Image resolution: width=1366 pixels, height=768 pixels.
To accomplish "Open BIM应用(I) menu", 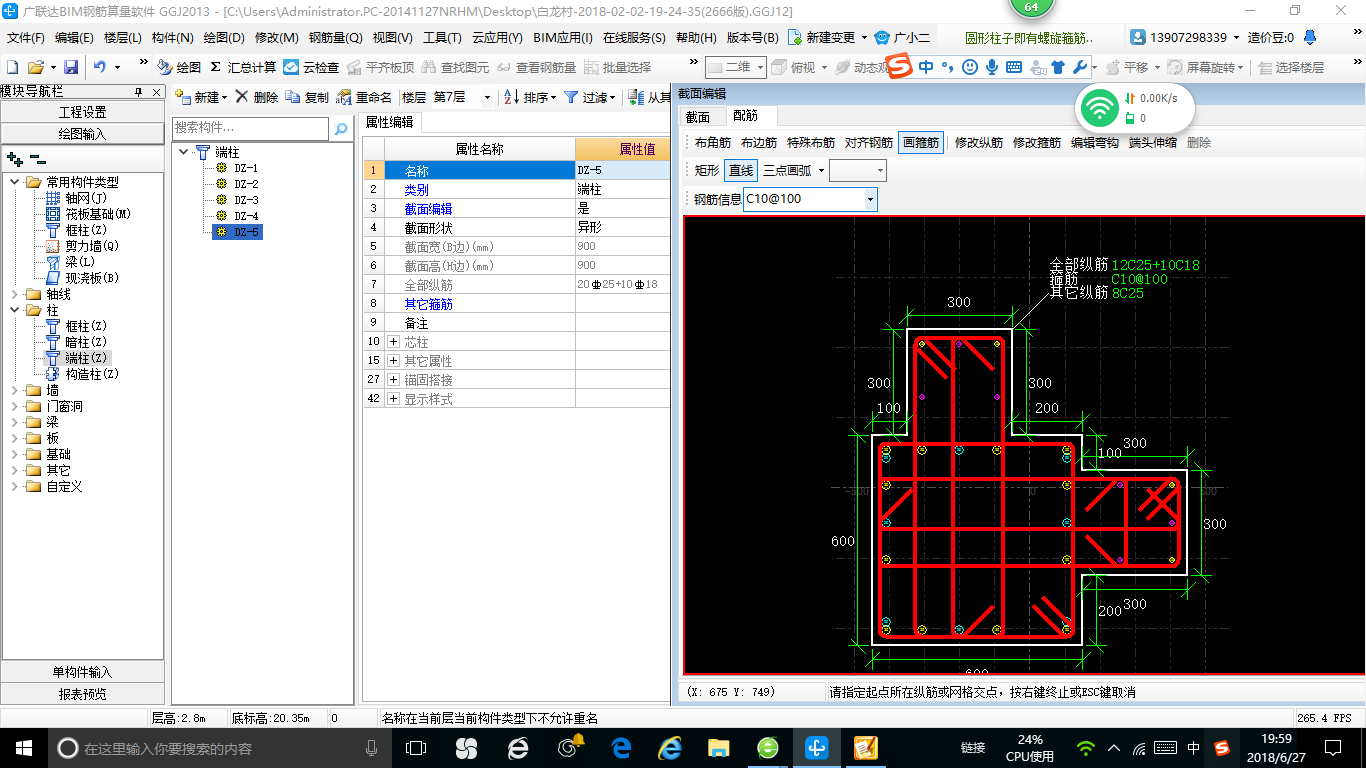I will coord(563,37).
